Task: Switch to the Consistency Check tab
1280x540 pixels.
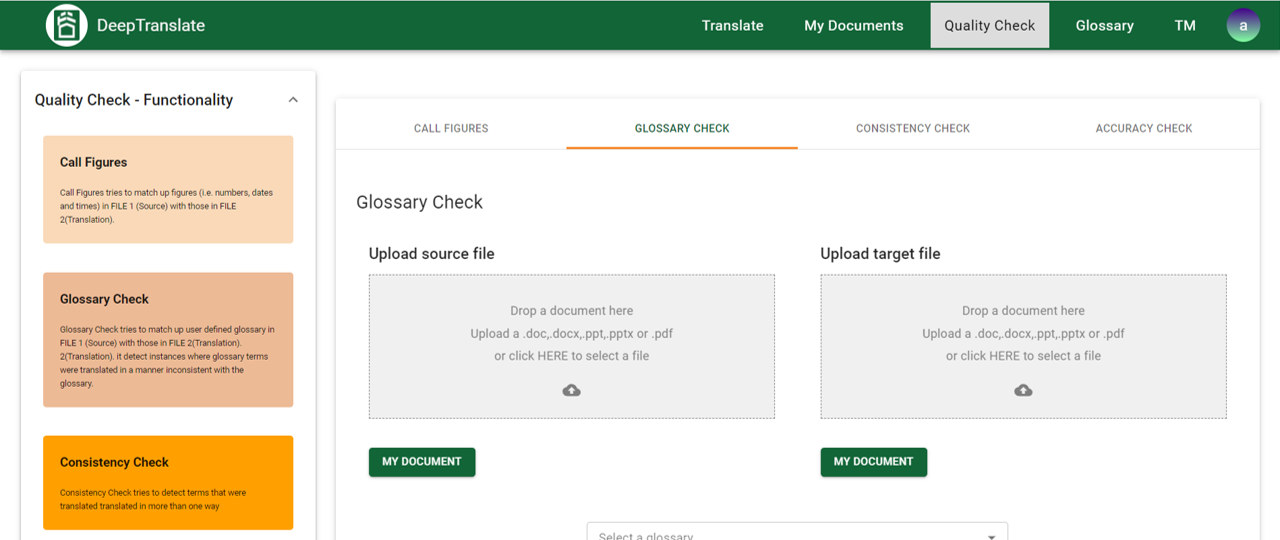Action: click(x=913, y=128)
